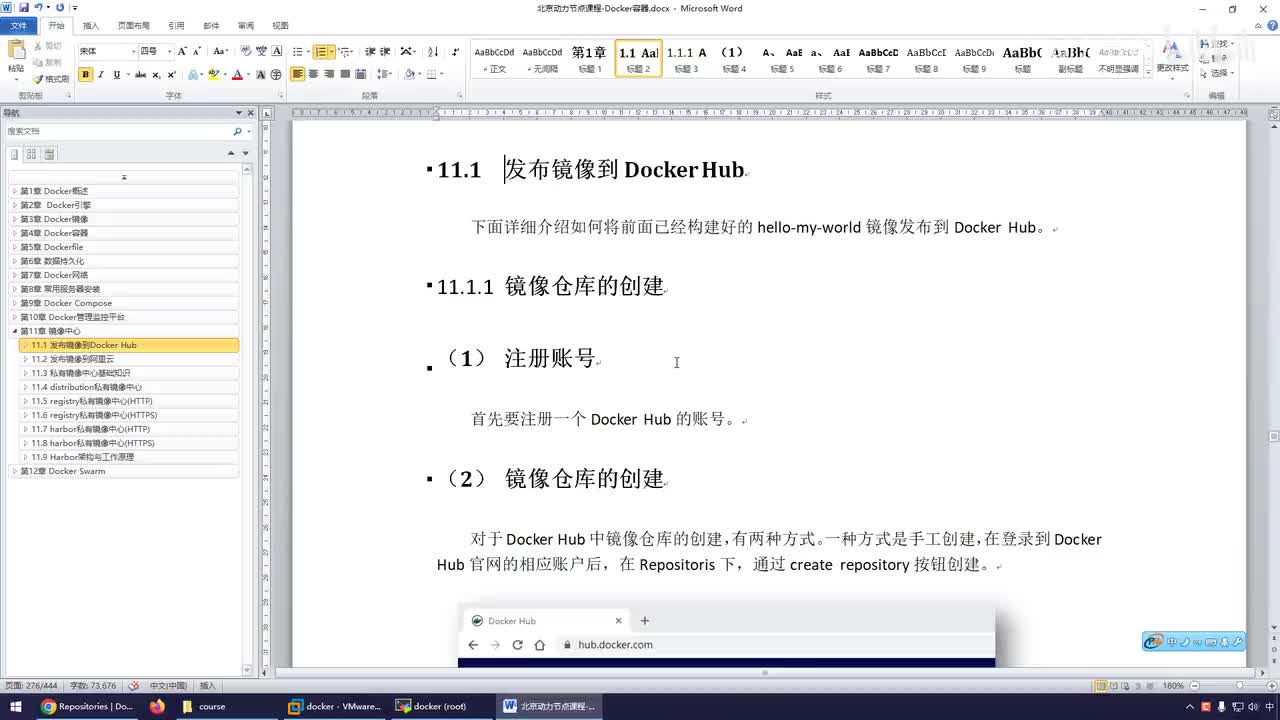Switch to the Page Layout ribbon tab
The width and height of the screenshot is (1280, 720).
pyautogui.click(x=133, y=26)
